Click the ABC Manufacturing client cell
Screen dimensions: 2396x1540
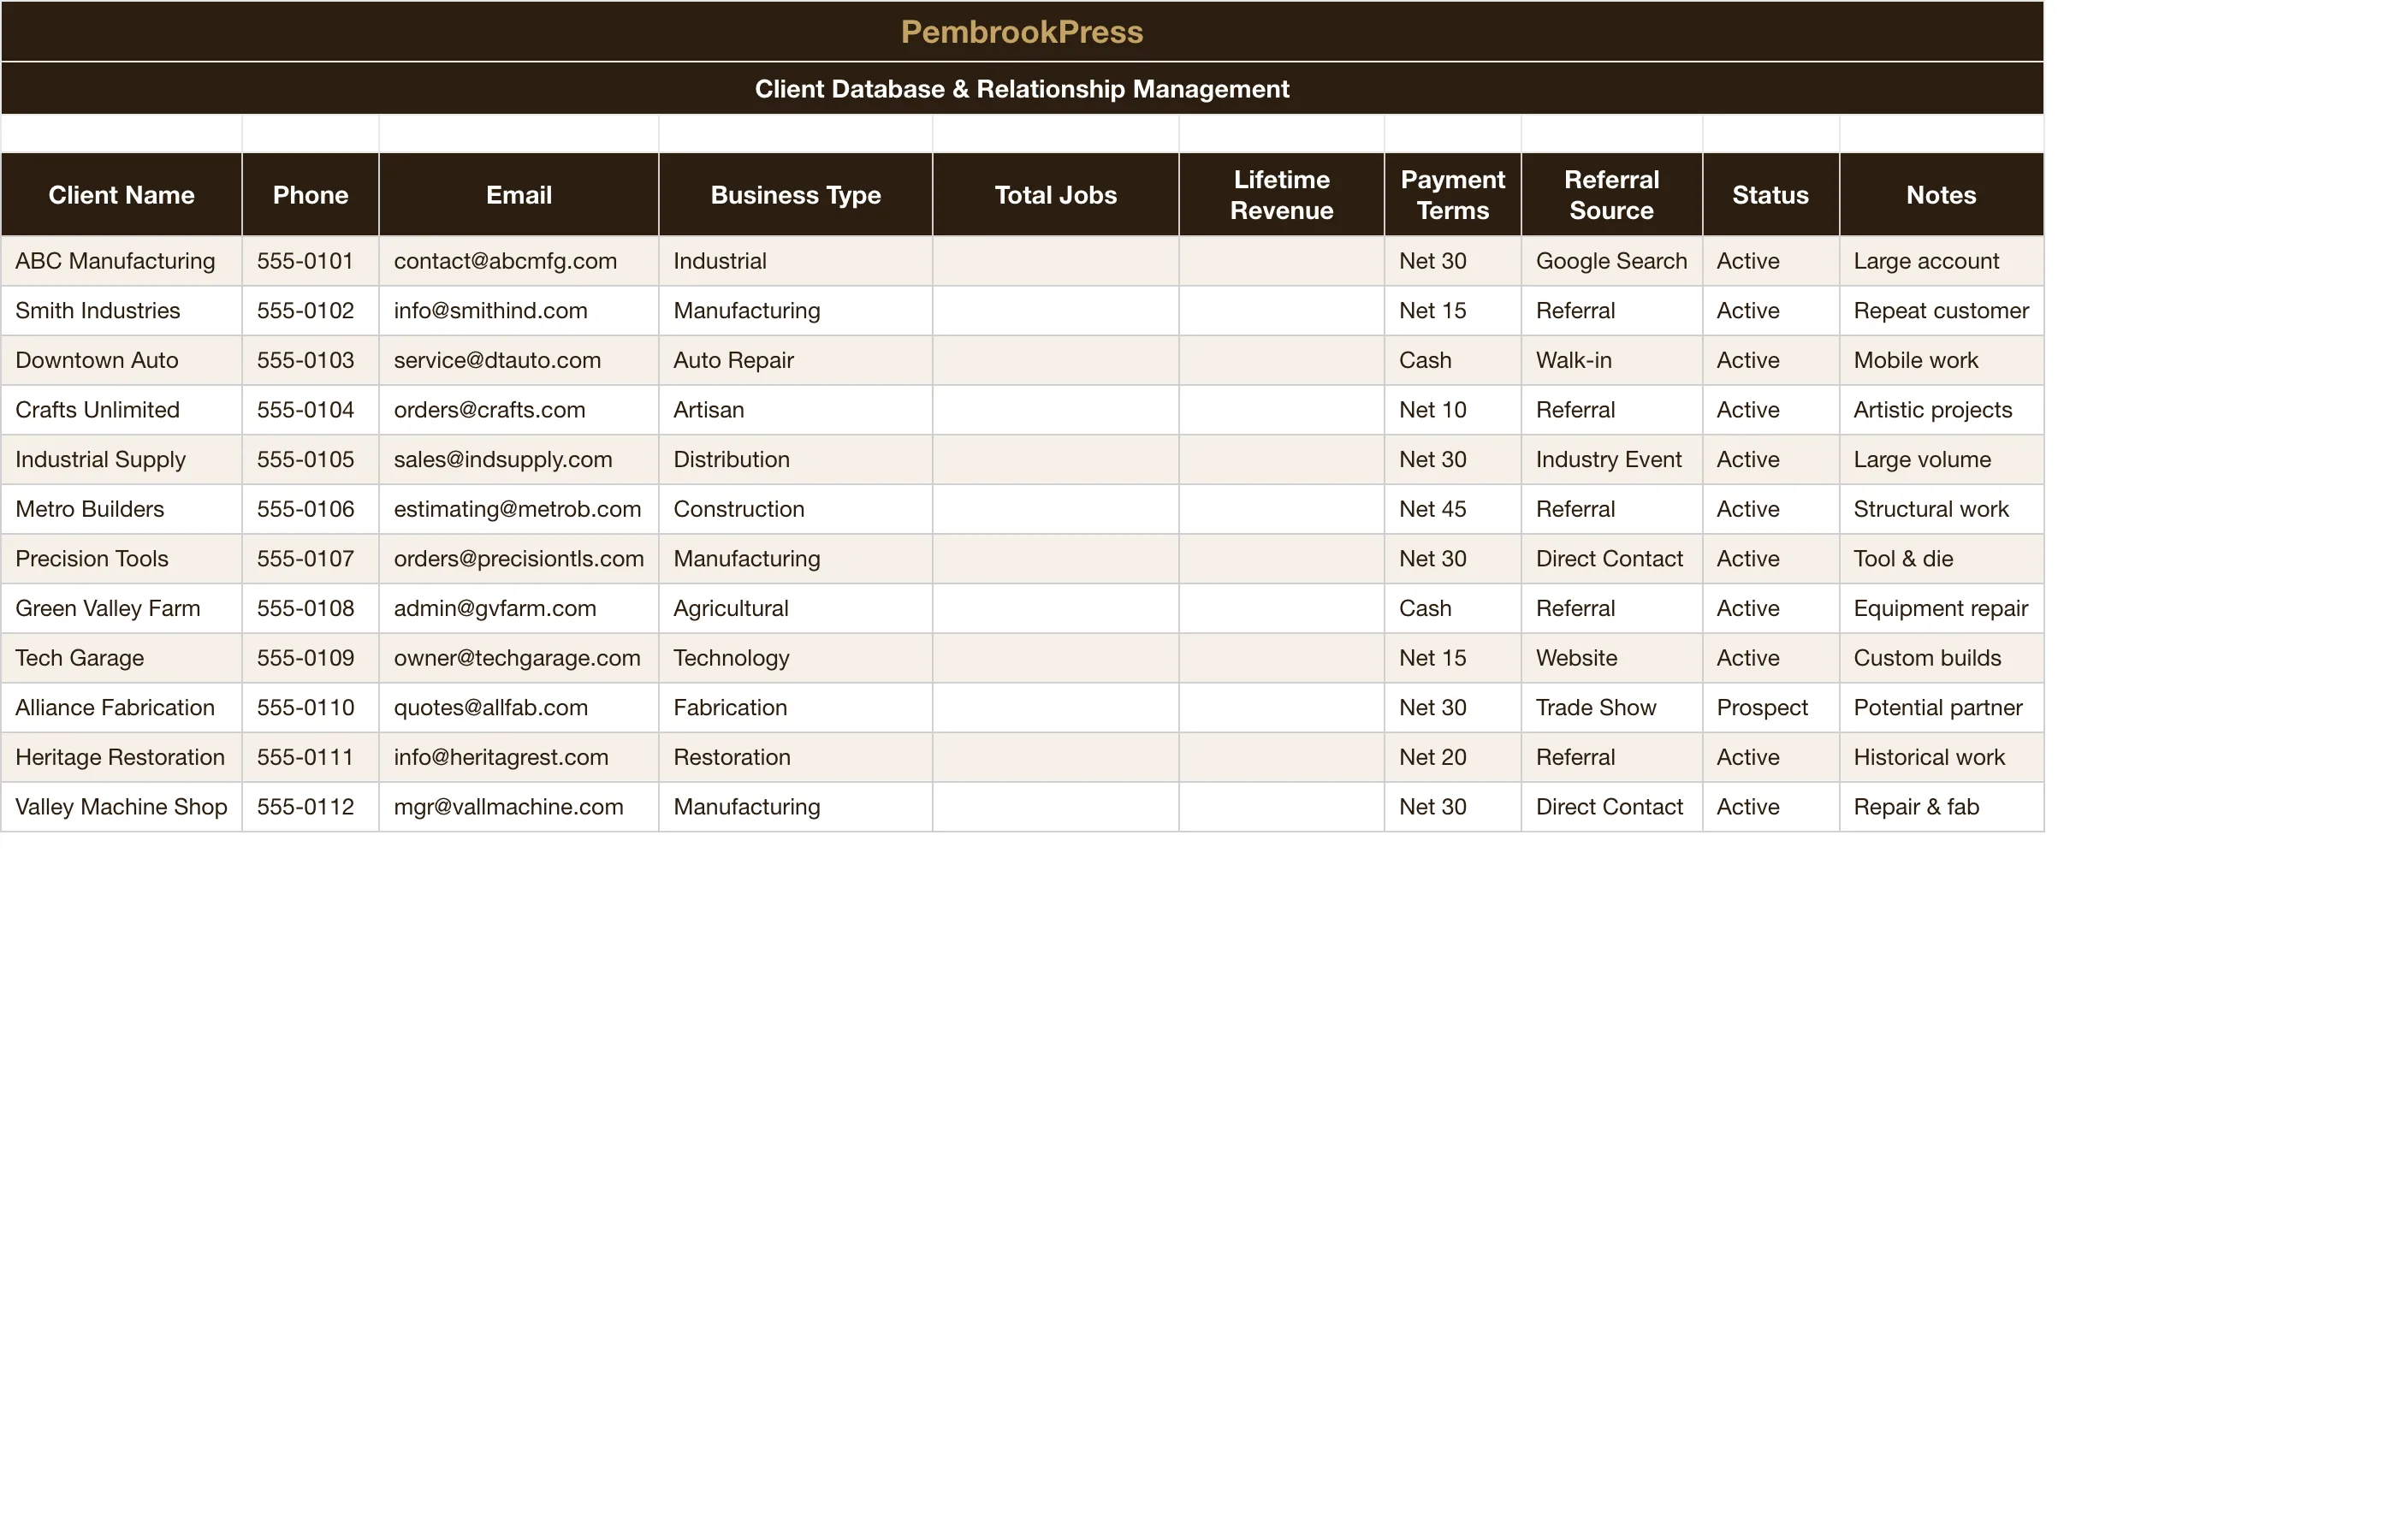pyautogui.click(x=121, y=261)
